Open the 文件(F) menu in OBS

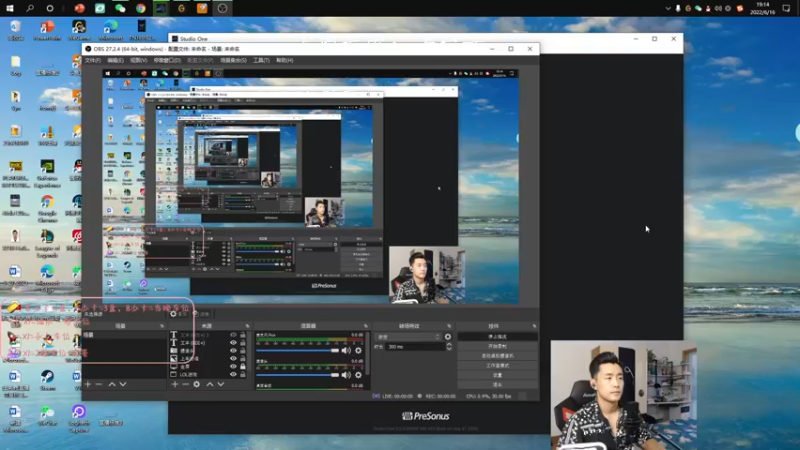pyautogui.click(x=92, y=60)
